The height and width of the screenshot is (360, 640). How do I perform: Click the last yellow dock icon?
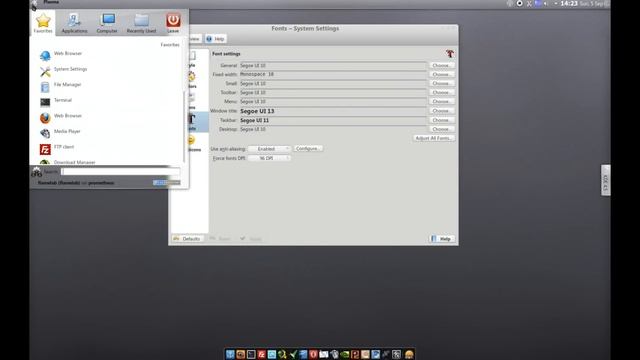409,354
